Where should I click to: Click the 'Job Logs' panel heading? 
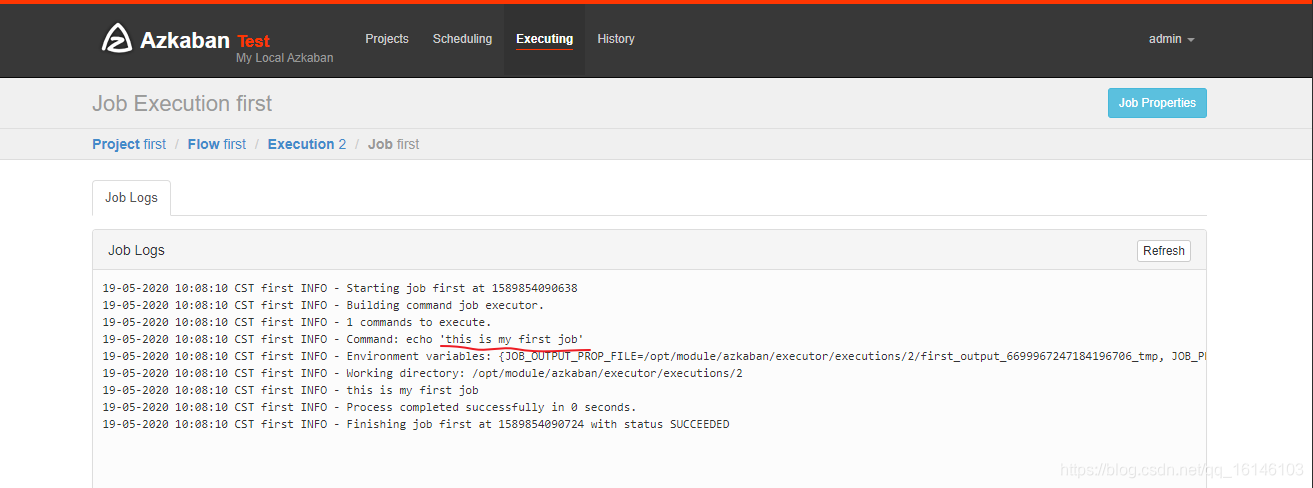(x=136, y=250)
